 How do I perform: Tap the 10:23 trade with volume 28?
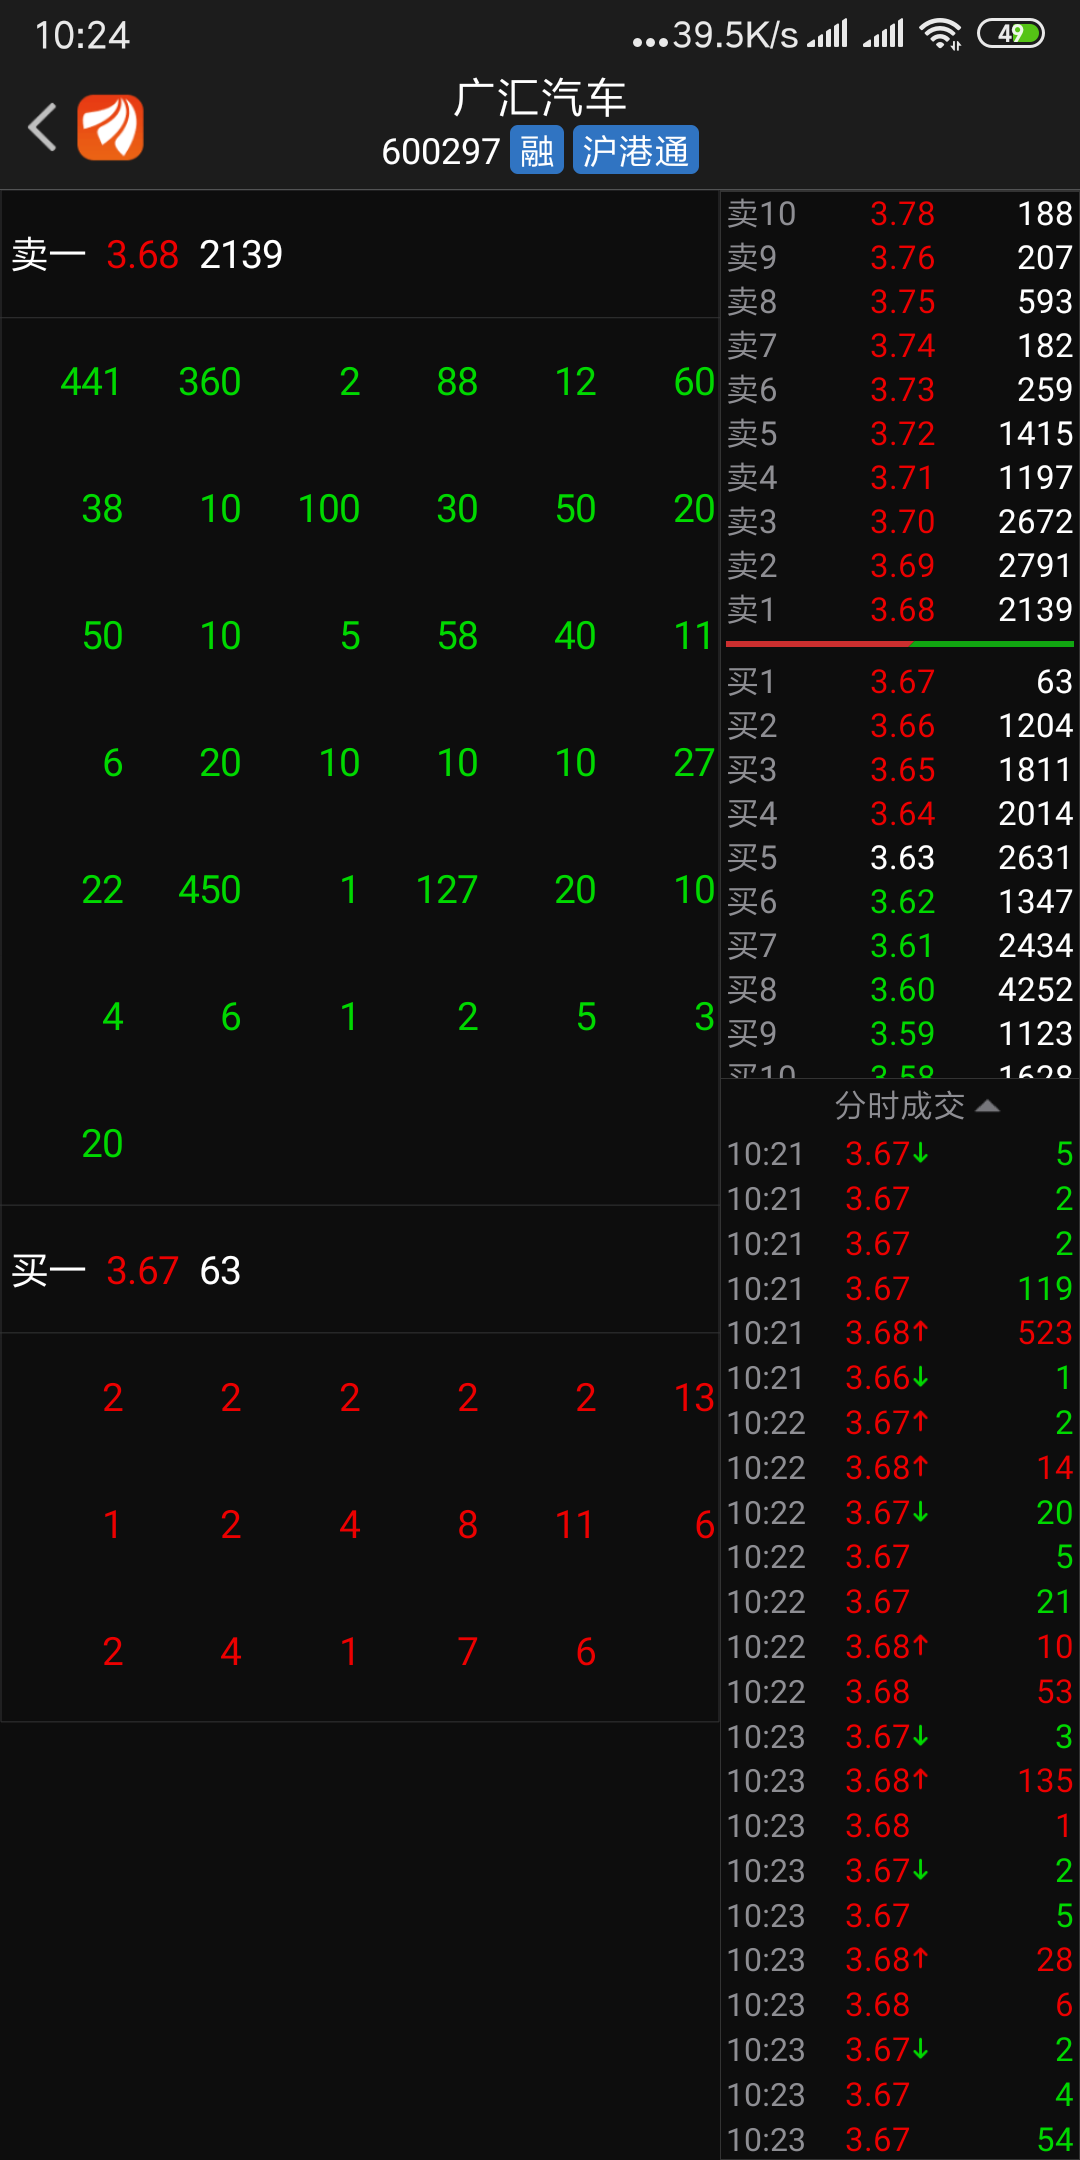pos(900,1960)
